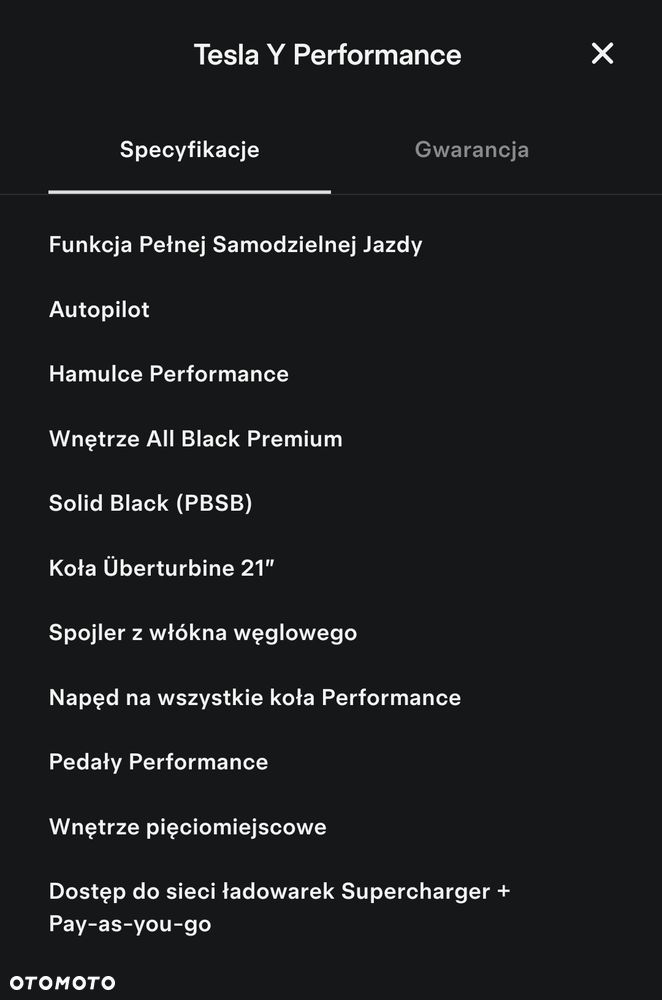Select the Specyfikacje tab
Viewport: 662px width, 1000px height.
[x=189, y=150]
